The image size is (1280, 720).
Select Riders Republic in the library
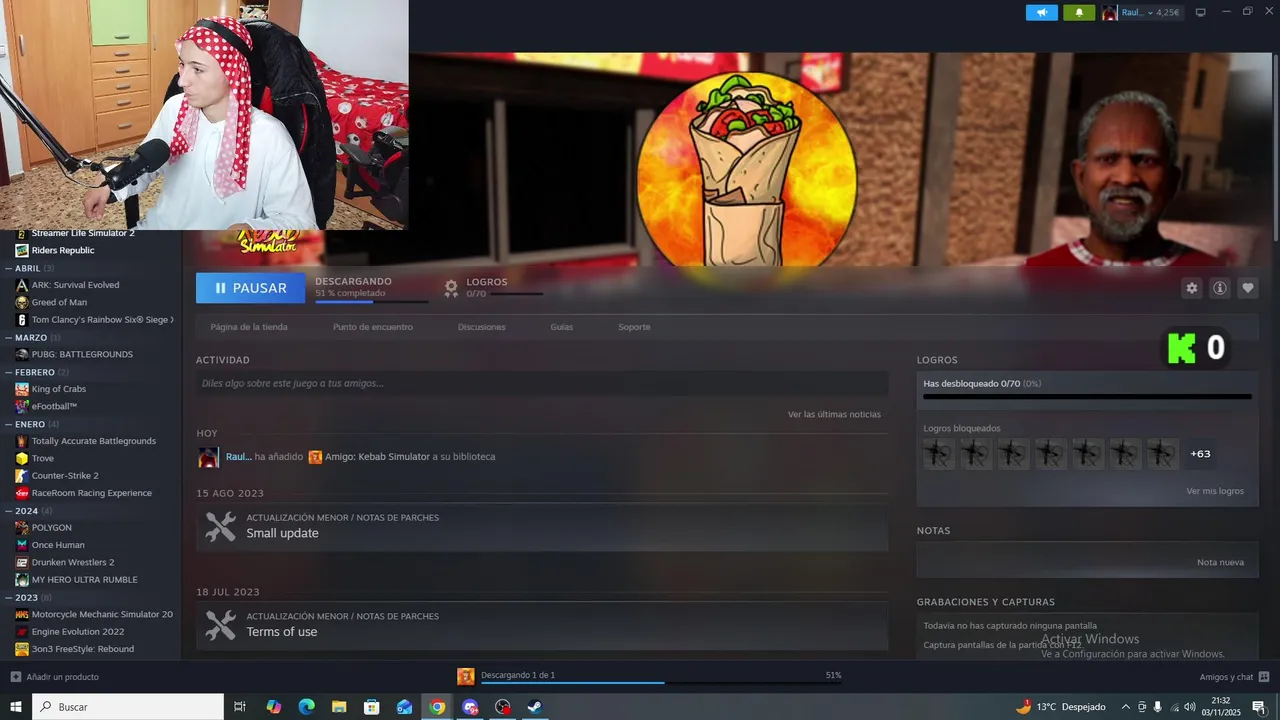click(63, 250)
